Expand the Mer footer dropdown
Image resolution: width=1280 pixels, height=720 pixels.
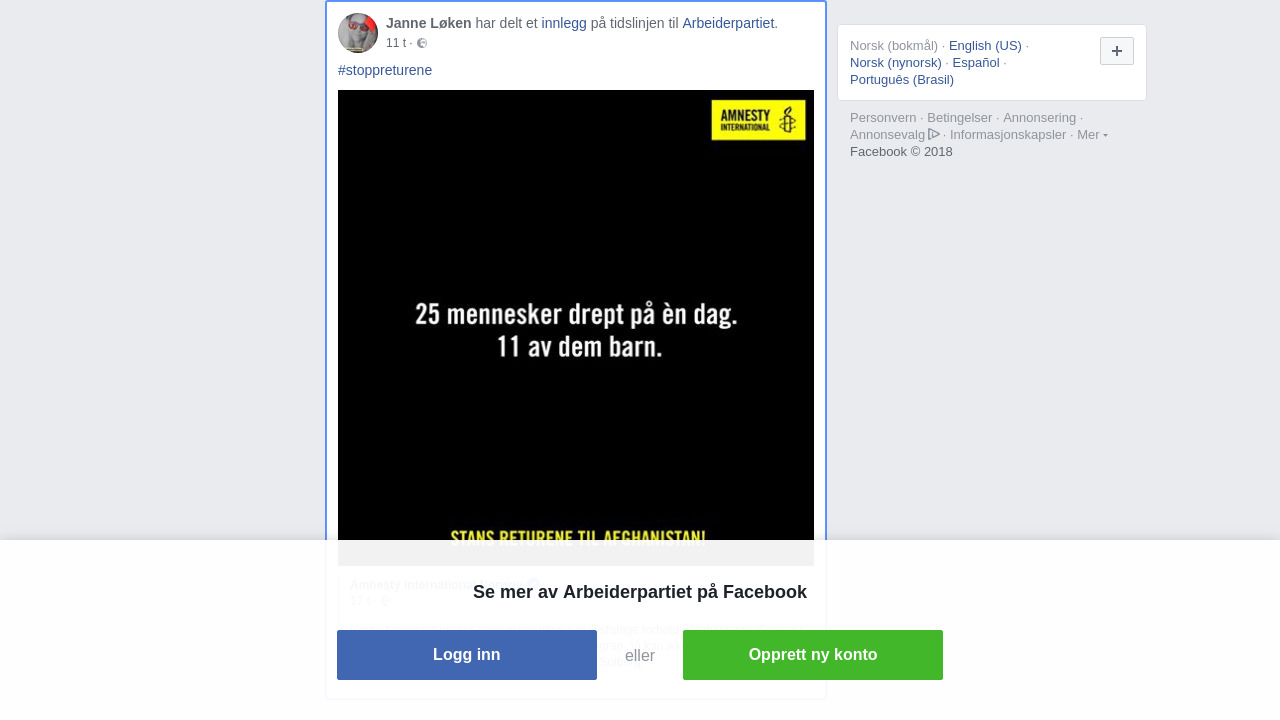pyautogui.click(x=1092, y=135)
